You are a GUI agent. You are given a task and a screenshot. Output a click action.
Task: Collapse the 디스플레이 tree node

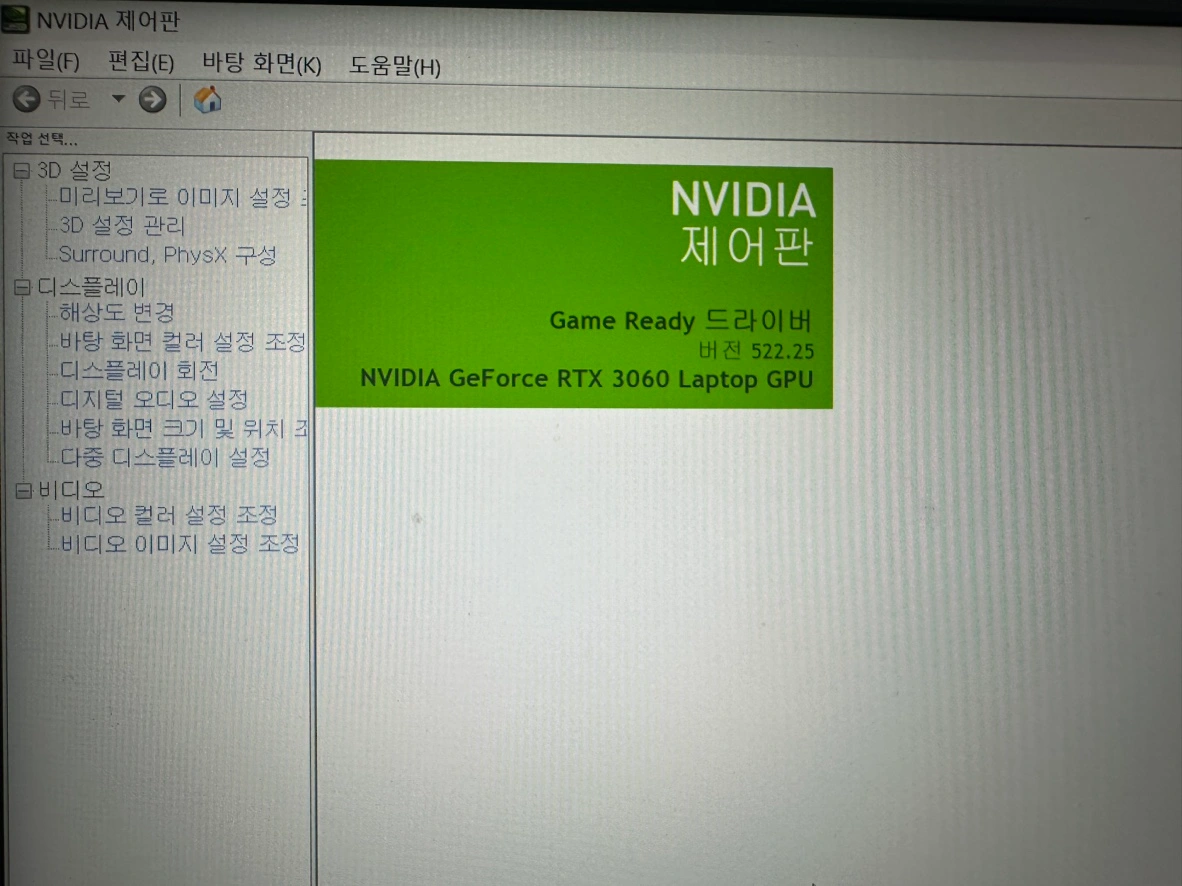click(x=21, y=288)
